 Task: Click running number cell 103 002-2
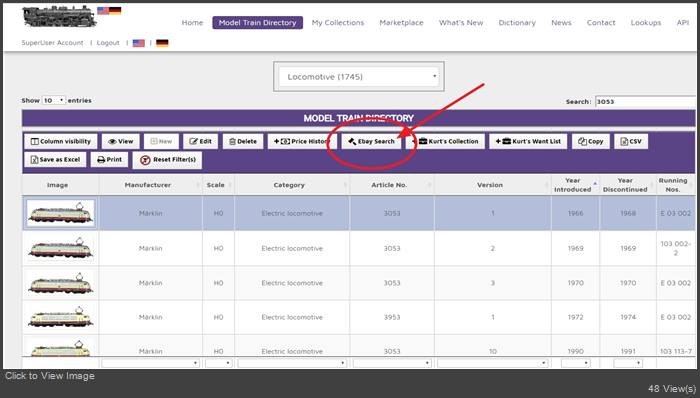pyautogui.click(x=675, y=249)
